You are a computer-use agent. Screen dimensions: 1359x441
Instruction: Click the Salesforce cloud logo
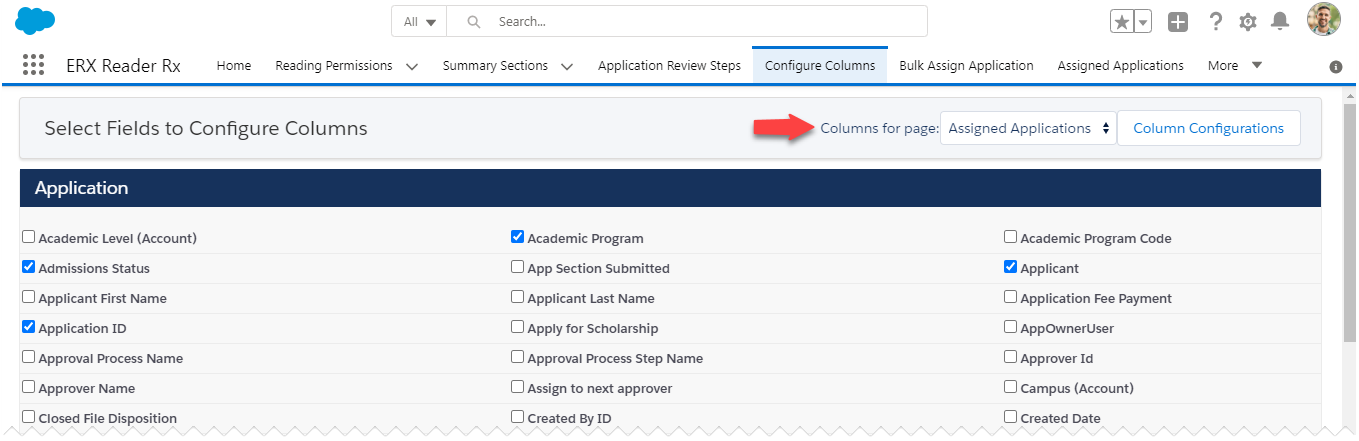click(35, 20)
